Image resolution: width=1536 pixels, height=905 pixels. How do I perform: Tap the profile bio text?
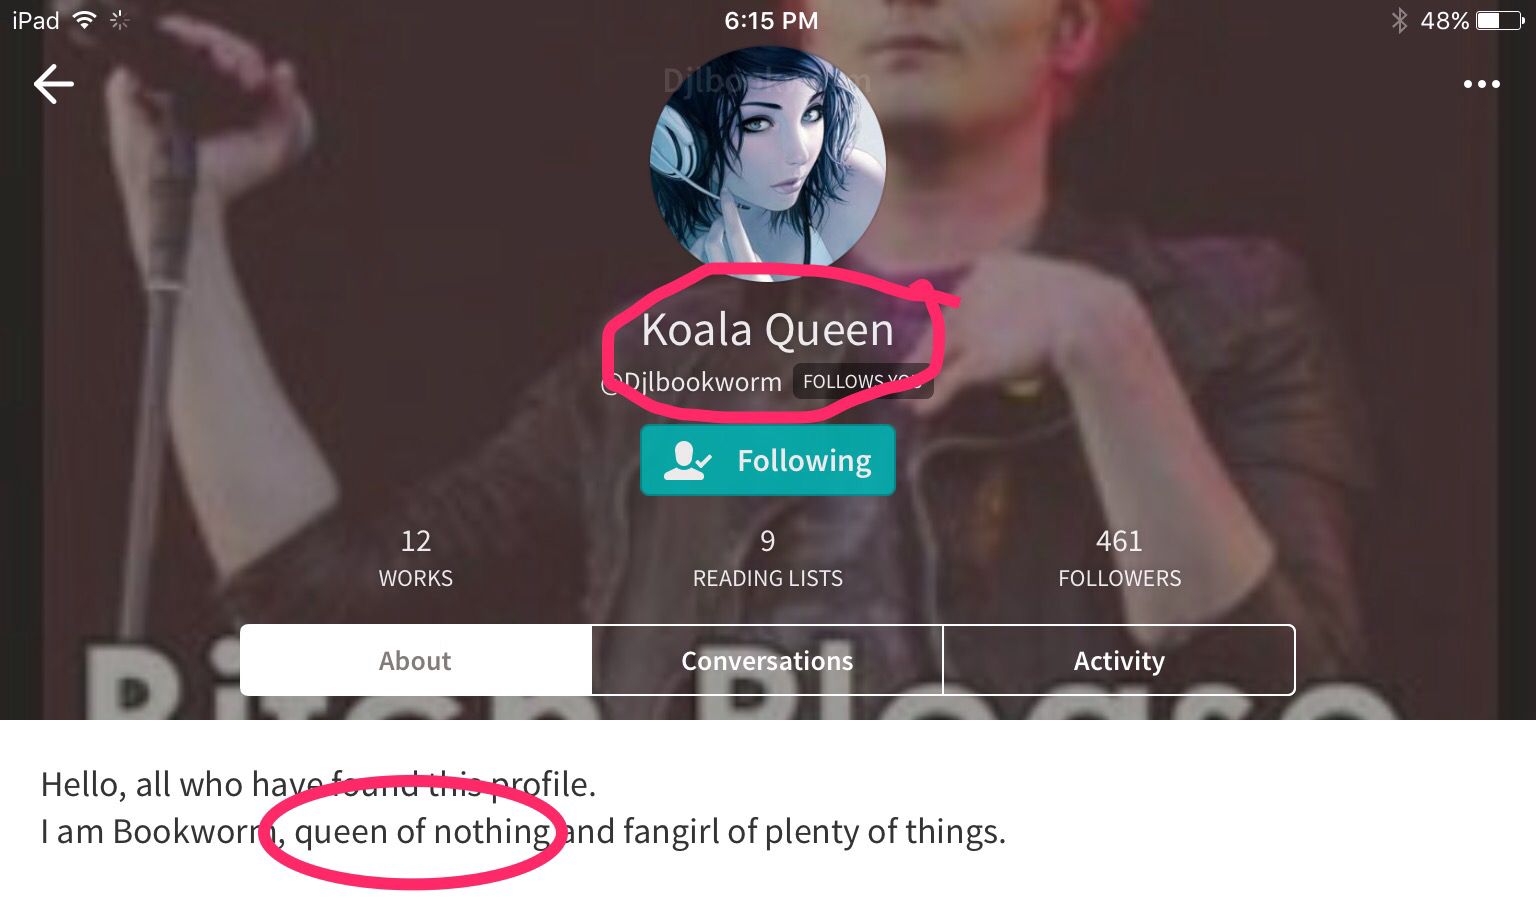523,808
